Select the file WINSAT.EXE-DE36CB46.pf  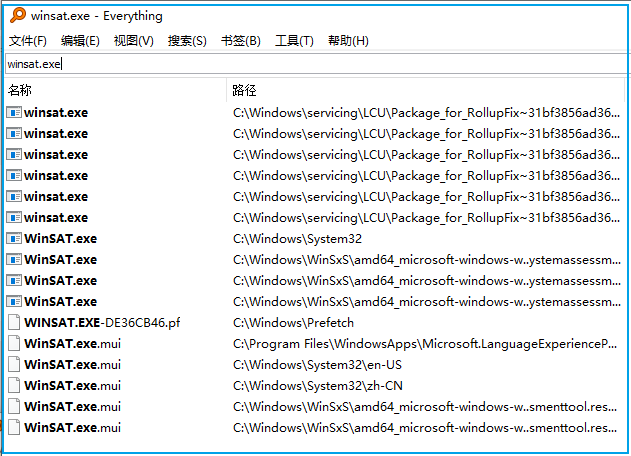102,322
